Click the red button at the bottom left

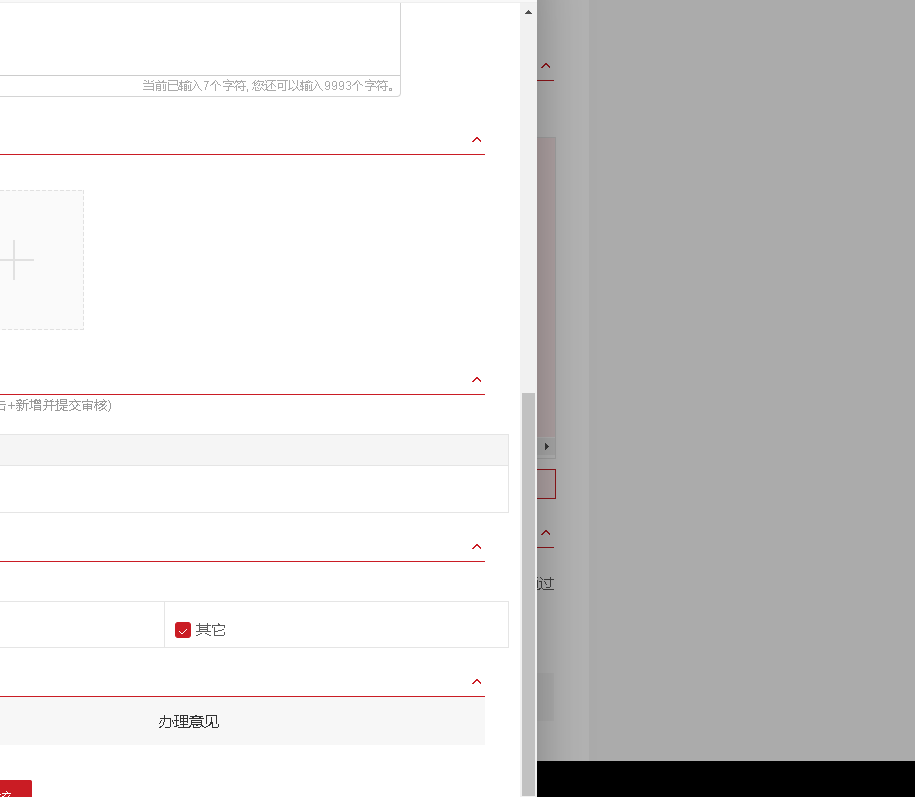[x=14, y=789]
